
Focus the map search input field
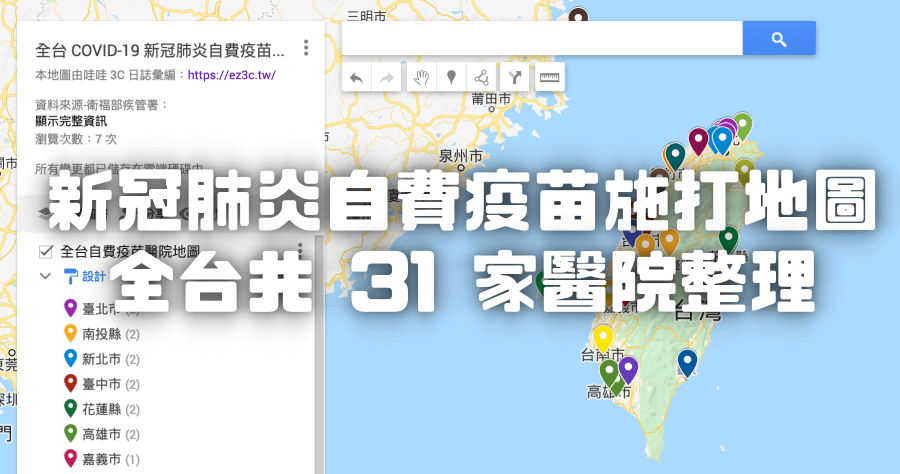coord(542,38)
